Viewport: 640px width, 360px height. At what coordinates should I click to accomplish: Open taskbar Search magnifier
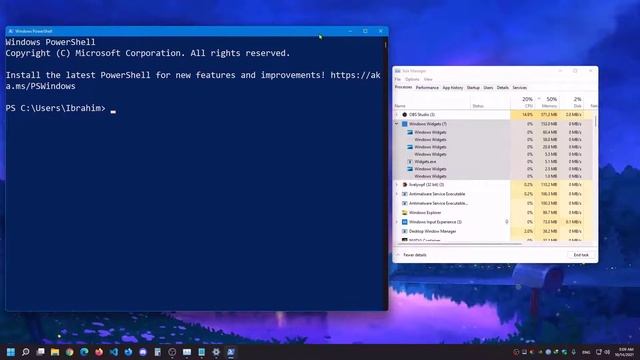coord(26,352)
